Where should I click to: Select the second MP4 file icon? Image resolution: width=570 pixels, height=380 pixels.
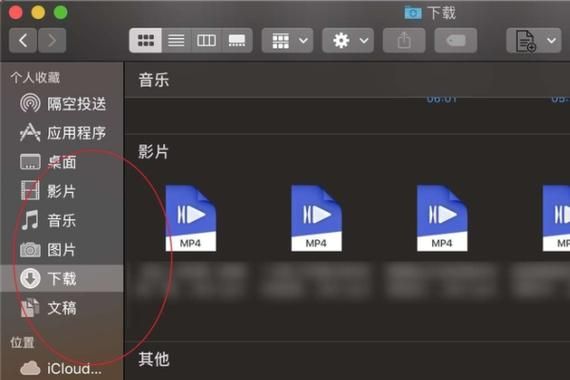pos(316,218)
